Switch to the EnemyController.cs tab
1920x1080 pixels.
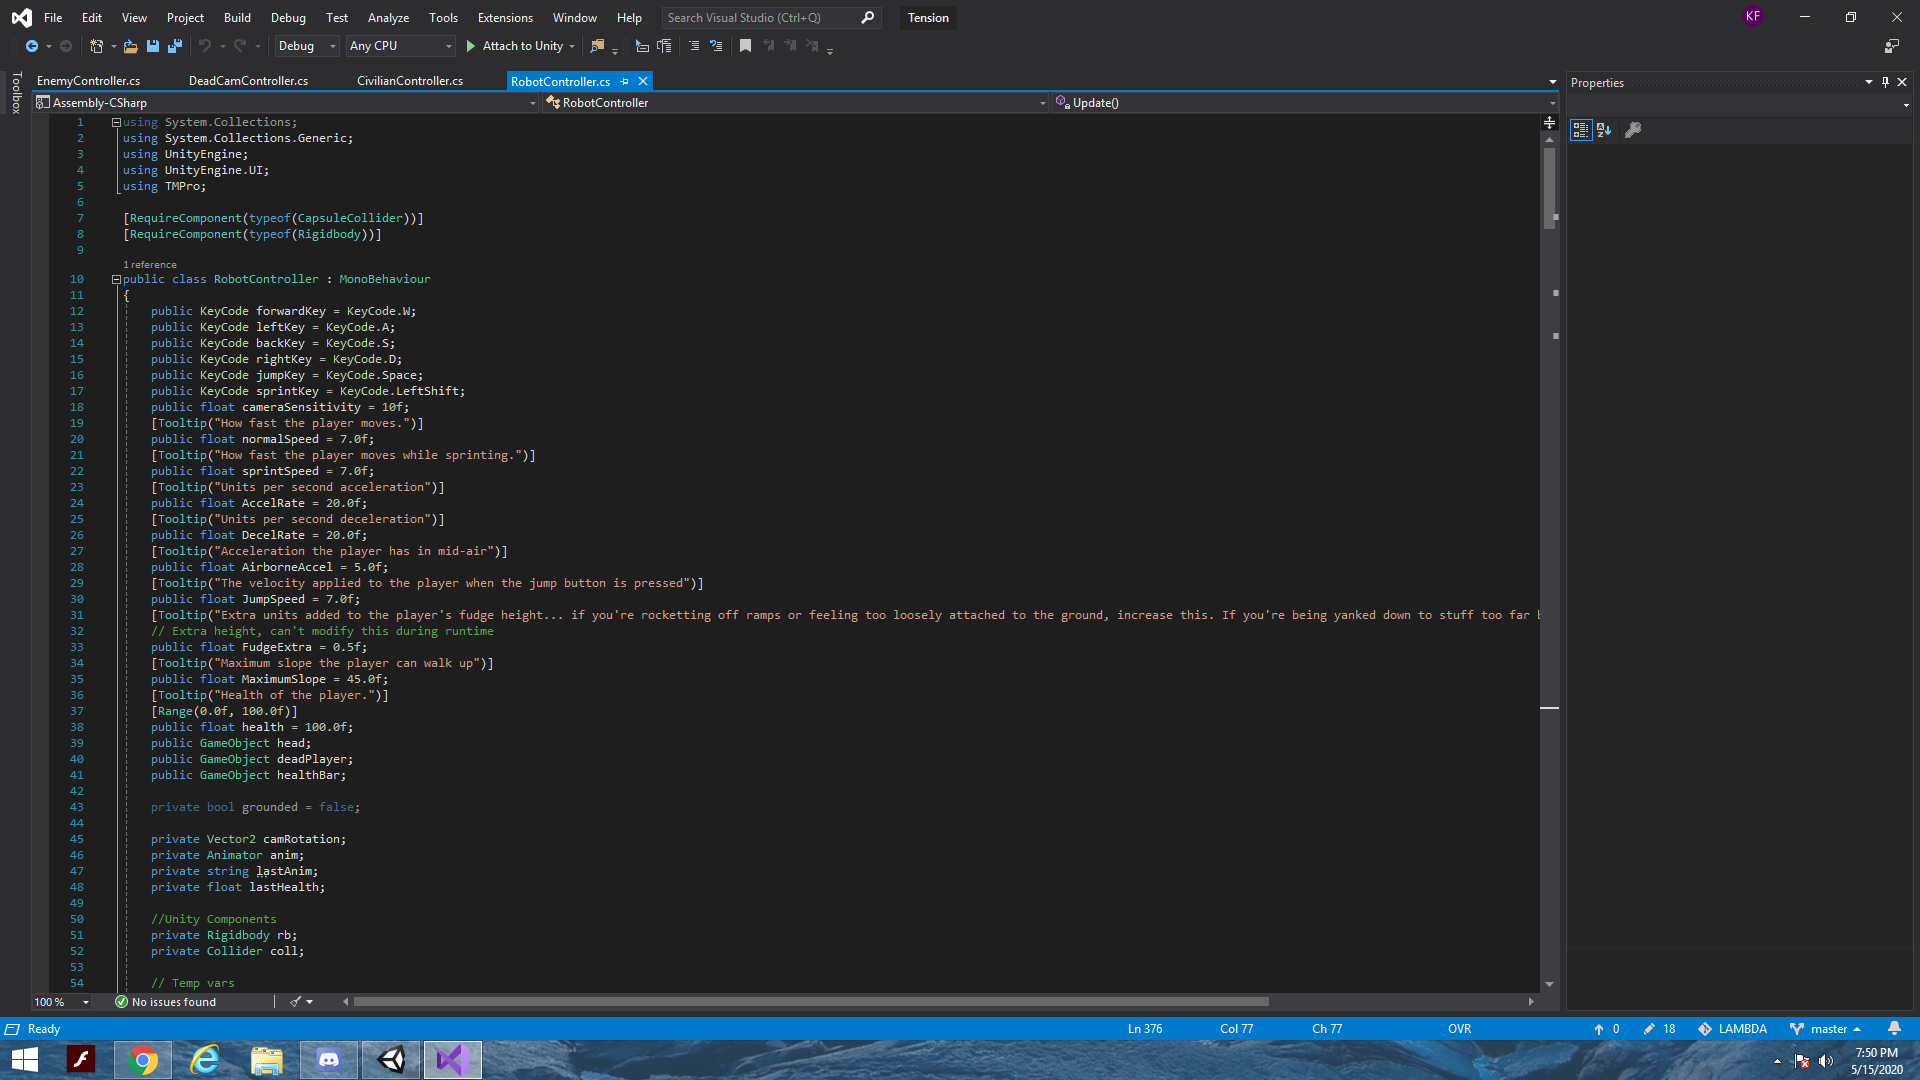[88, 81]
